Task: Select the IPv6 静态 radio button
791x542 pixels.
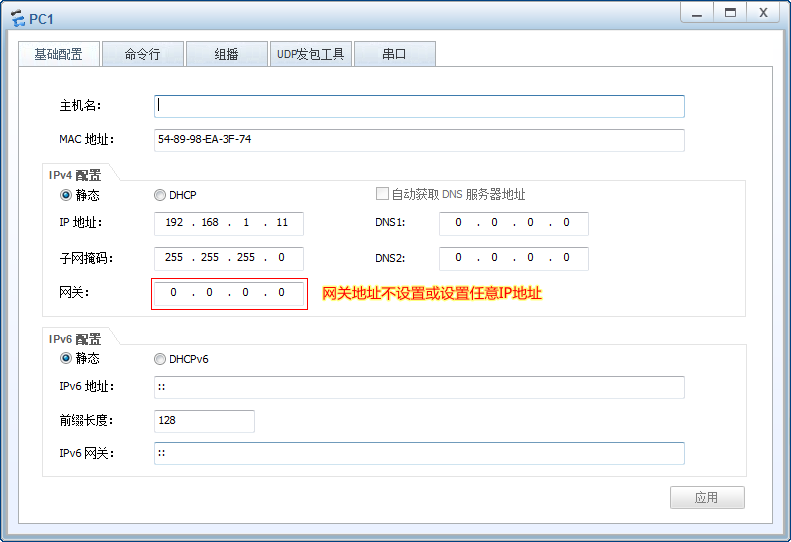Action: pos(66,358)
